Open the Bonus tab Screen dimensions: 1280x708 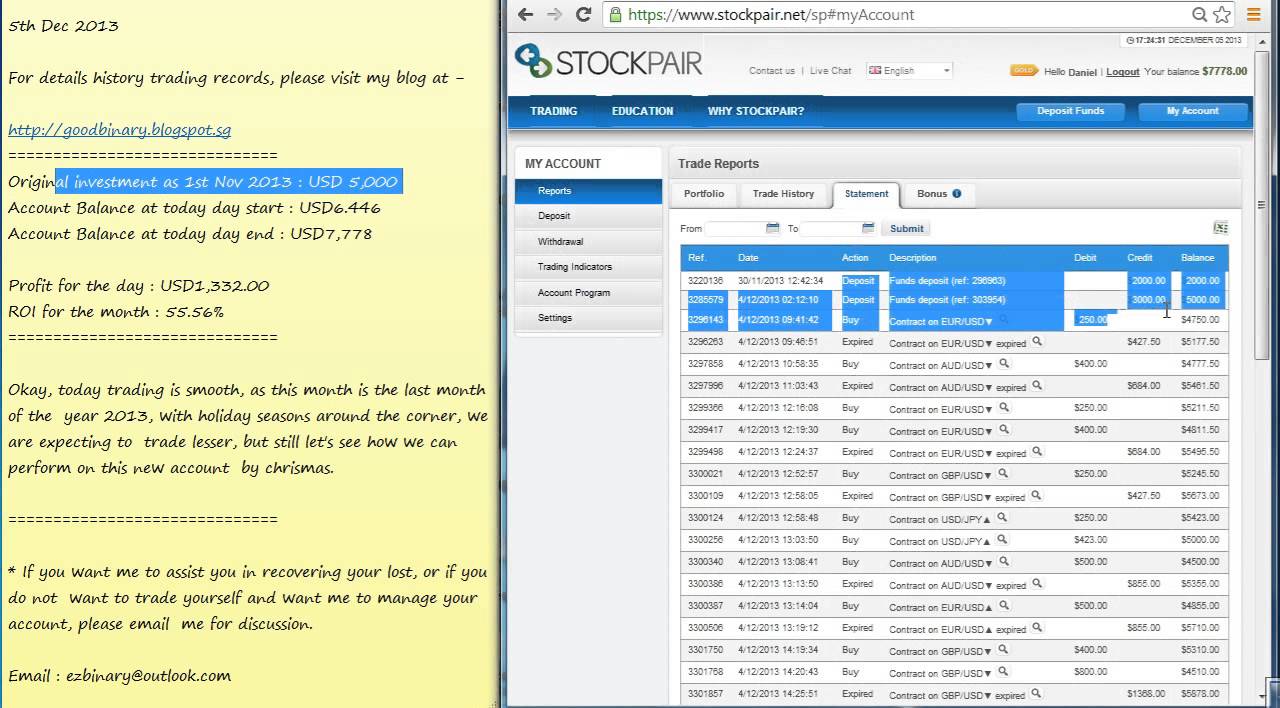click(938, 194)
